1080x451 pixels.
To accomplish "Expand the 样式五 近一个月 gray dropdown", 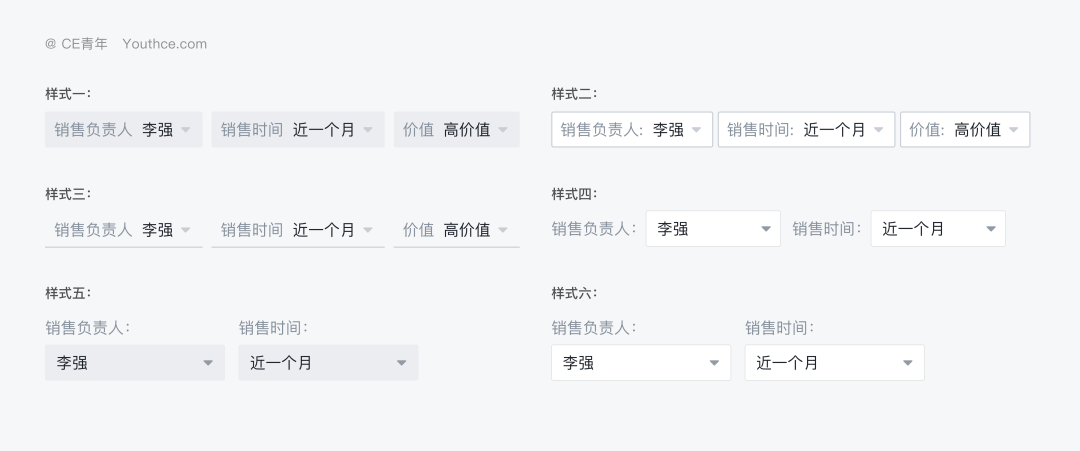I will coord(328,363).
